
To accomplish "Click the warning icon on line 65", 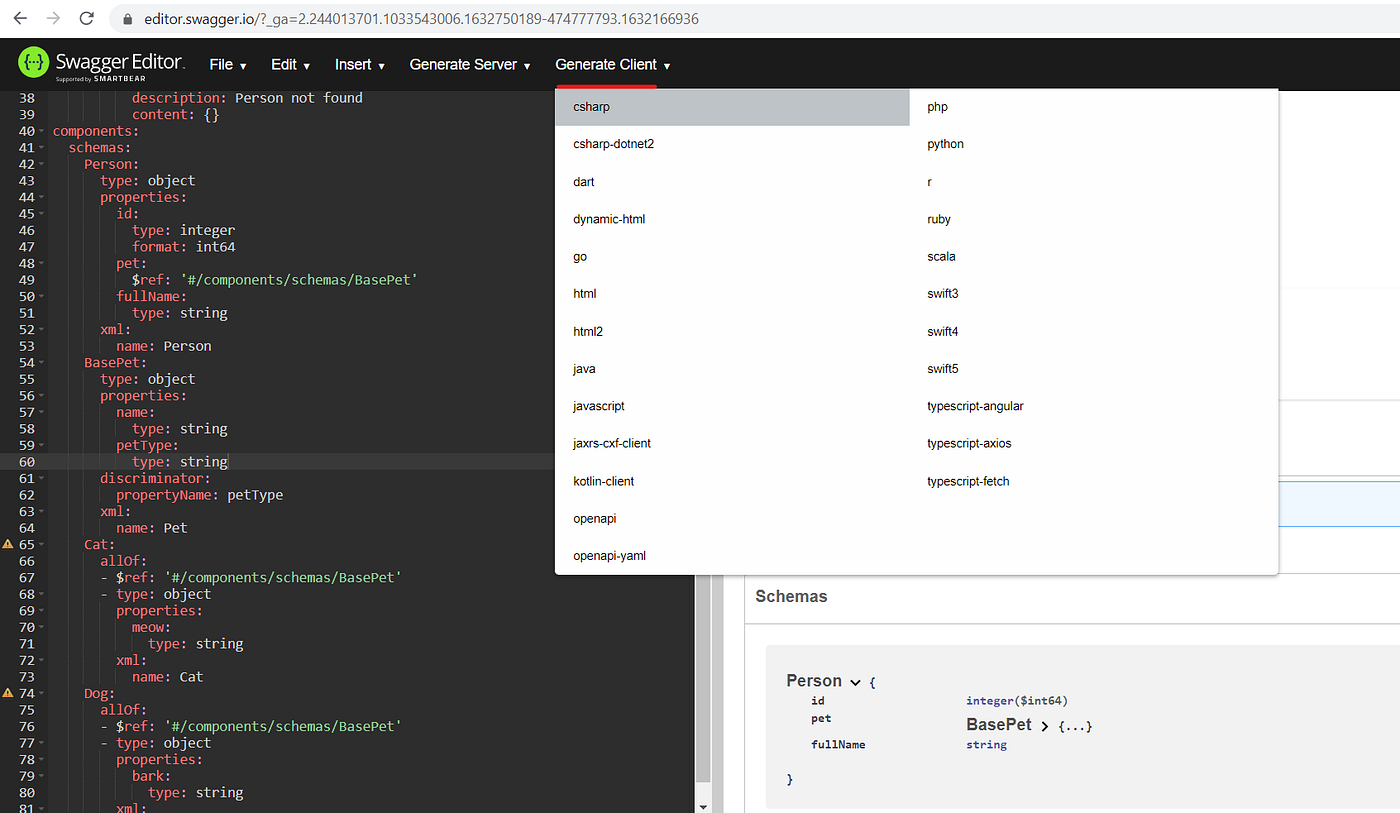I will (10, 544).
